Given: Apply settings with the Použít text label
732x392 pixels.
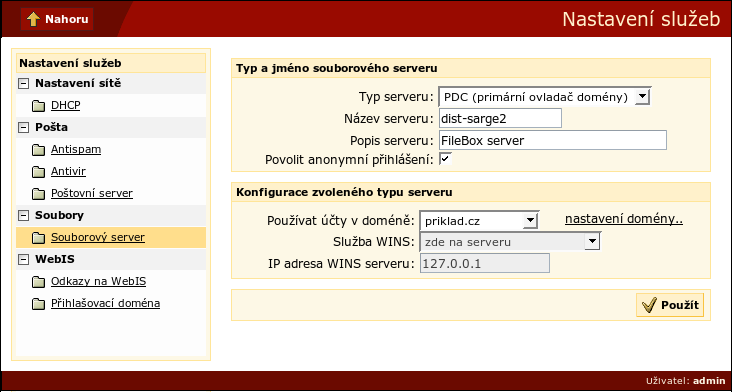Looking at the screenshot, I should click(680, 305).
